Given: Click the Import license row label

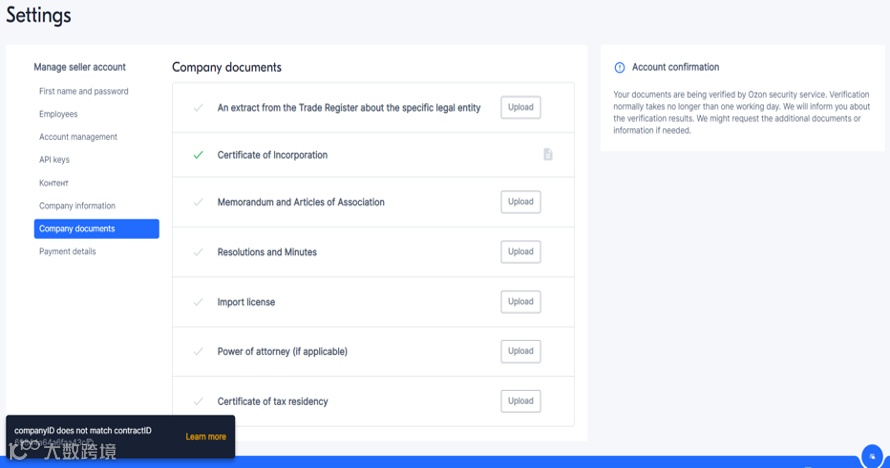Looking at the screenshot, I should (246, 302).
